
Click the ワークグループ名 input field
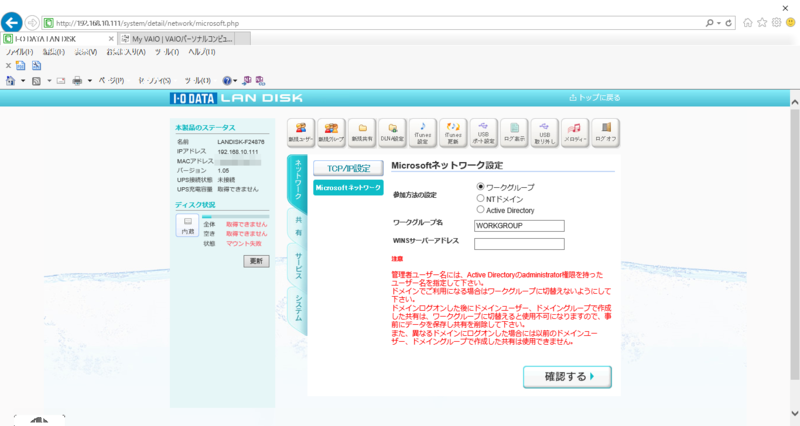pyautogui.click(x=519, y=225)
